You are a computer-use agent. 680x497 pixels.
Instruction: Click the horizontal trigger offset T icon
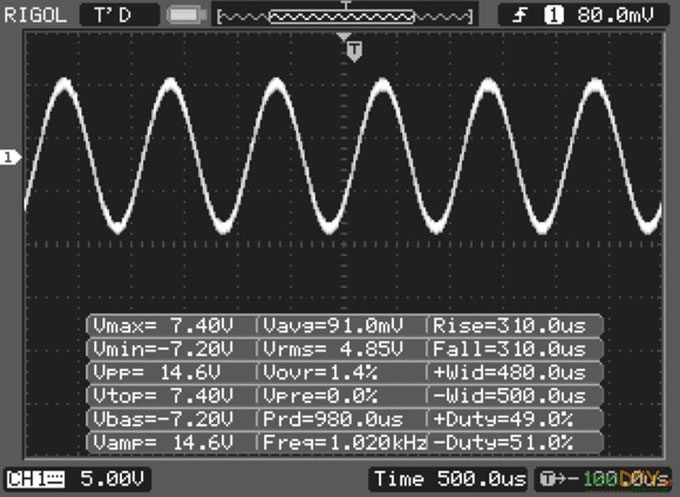pos(549,480)
